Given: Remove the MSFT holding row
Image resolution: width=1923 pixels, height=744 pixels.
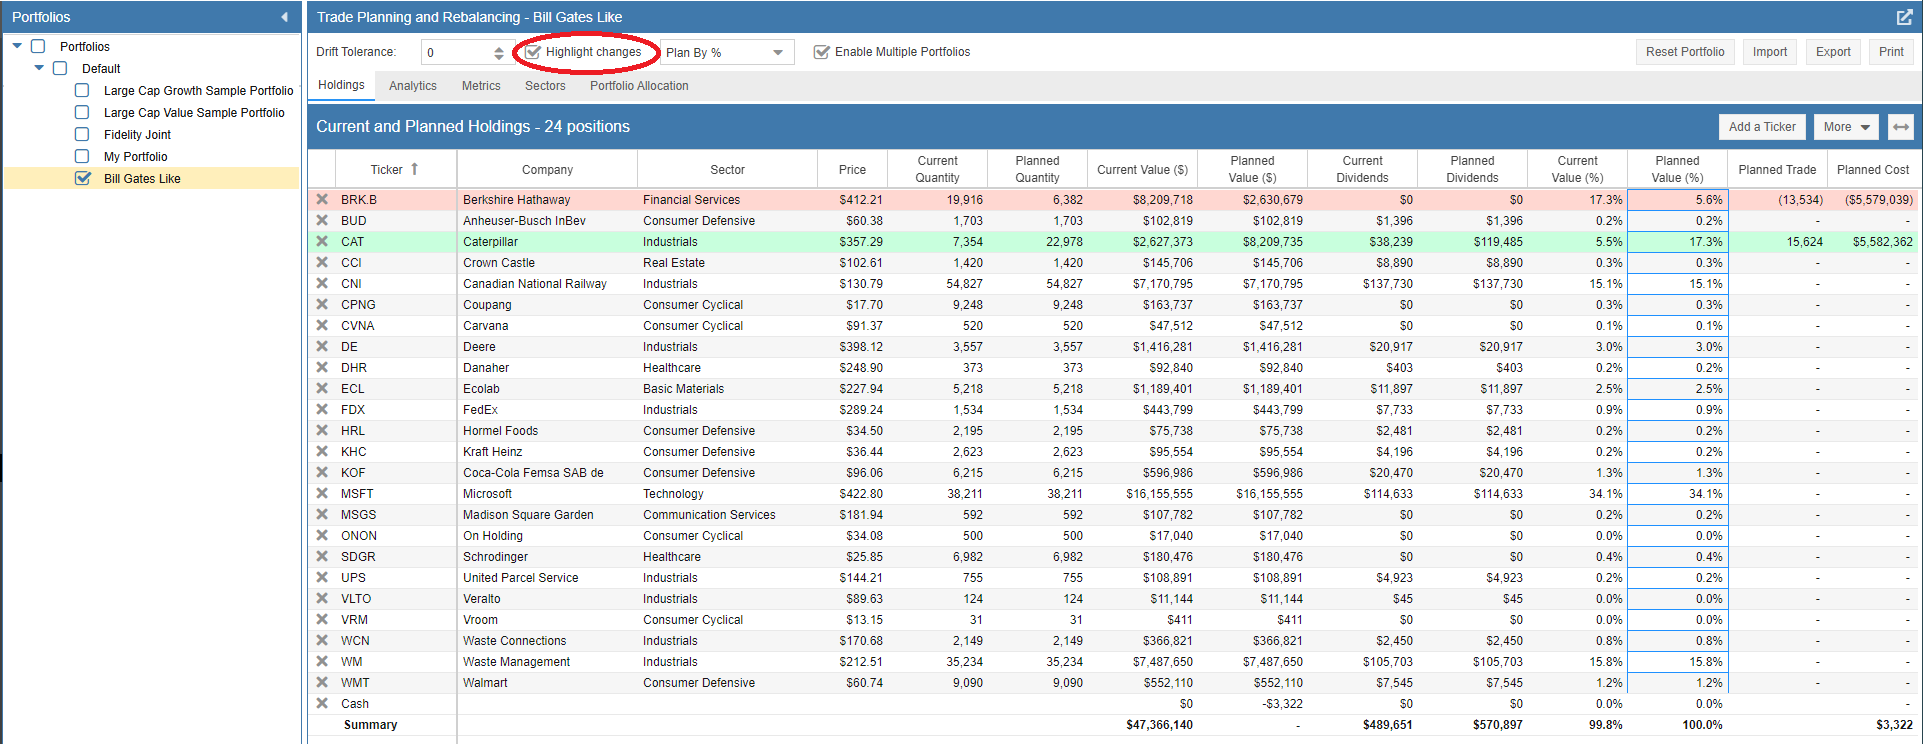Looking at the screenshot, I should pyautogui.click(x=322, y=493).
